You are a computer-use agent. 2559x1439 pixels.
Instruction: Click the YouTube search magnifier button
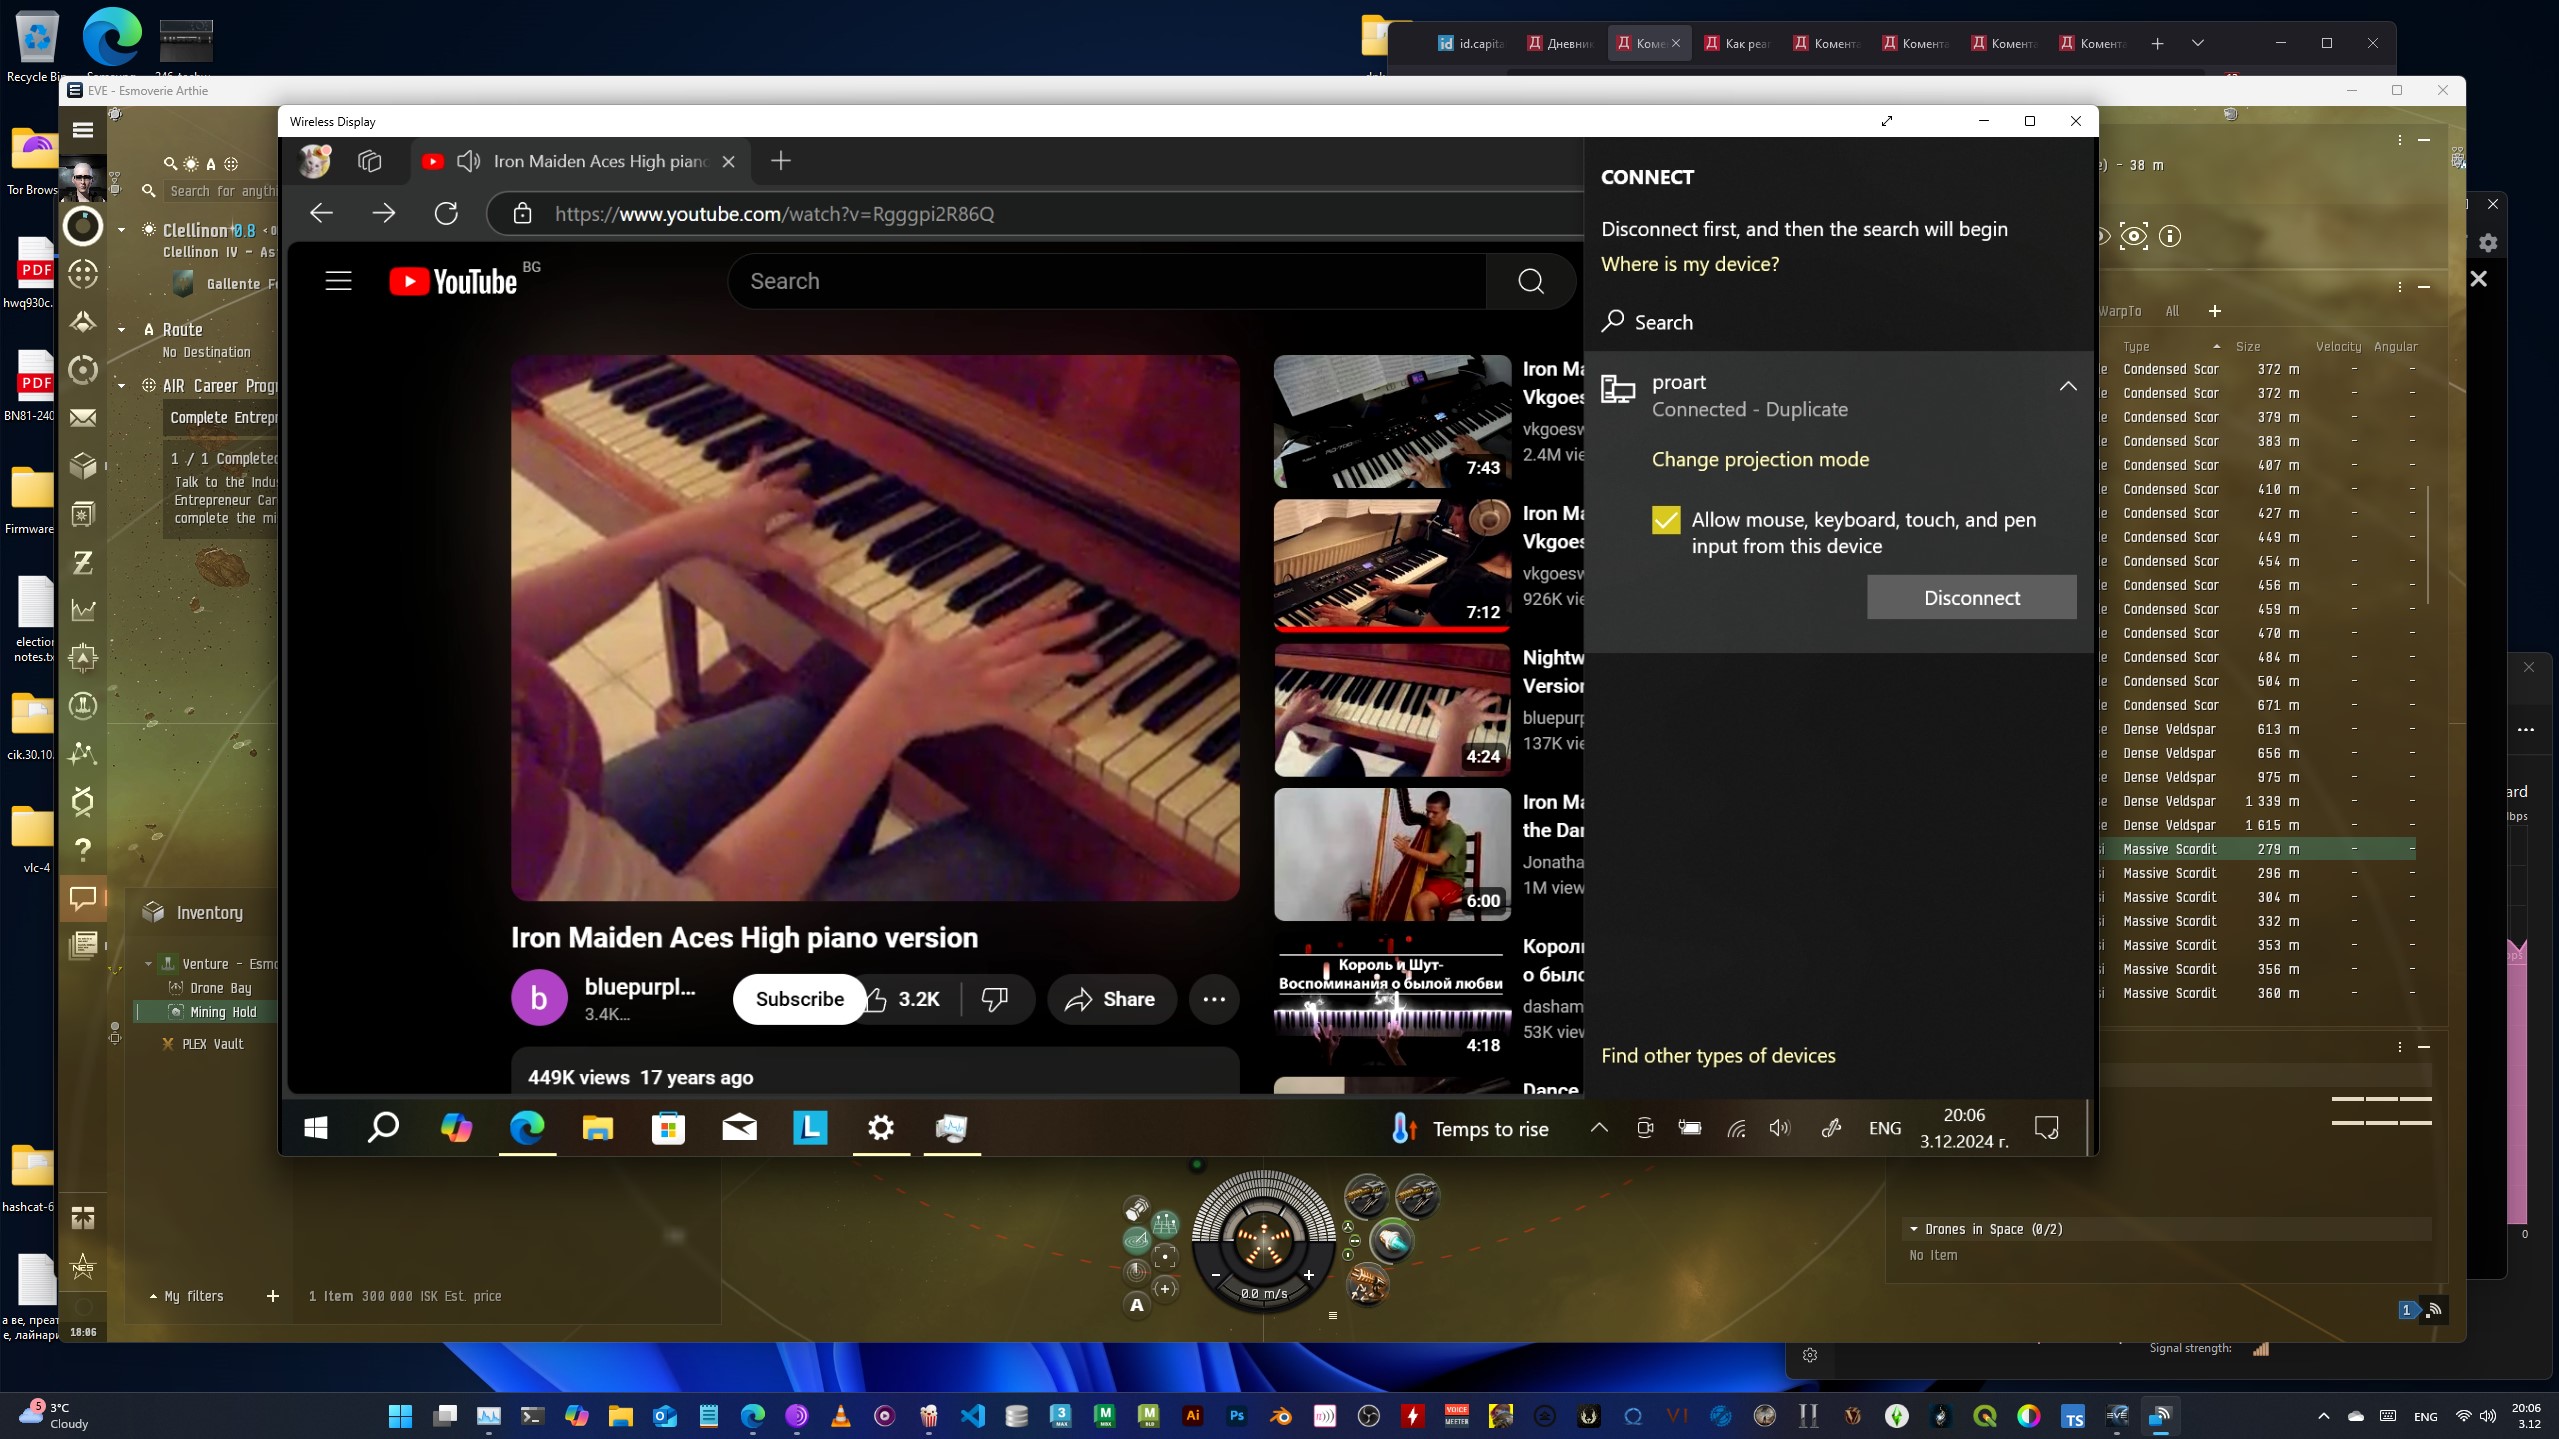[1530, 281]
